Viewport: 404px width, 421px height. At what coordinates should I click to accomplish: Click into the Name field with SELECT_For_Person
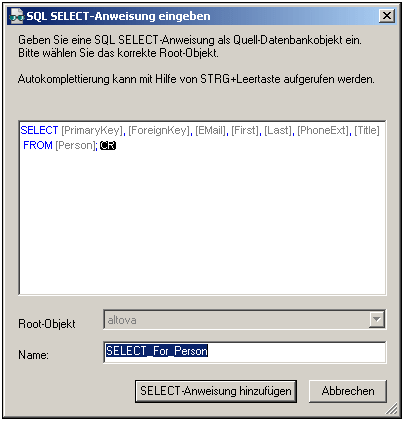pyautogui.click(x=245, y=352)
